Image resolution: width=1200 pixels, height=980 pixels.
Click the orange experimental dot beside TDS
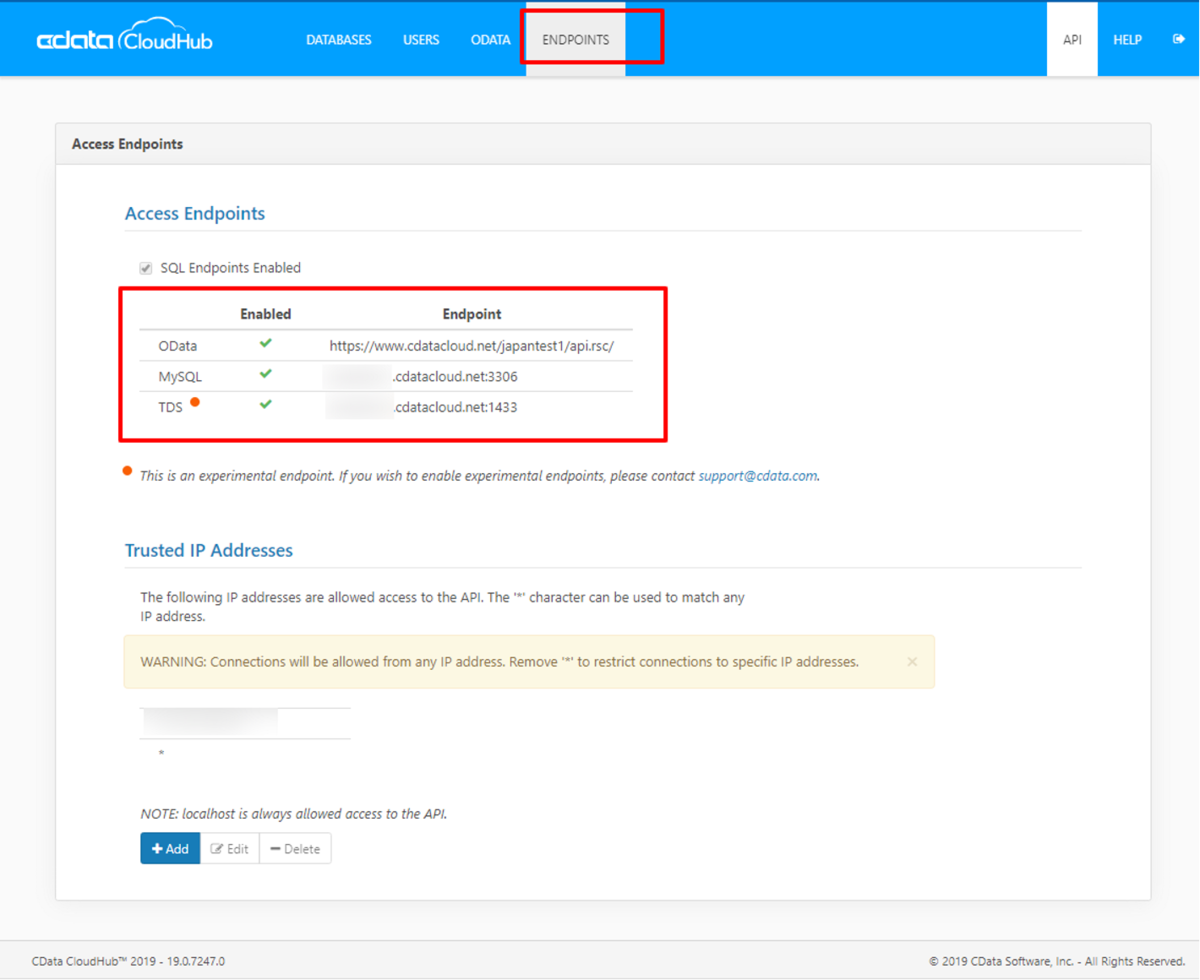tap(195, 402)
